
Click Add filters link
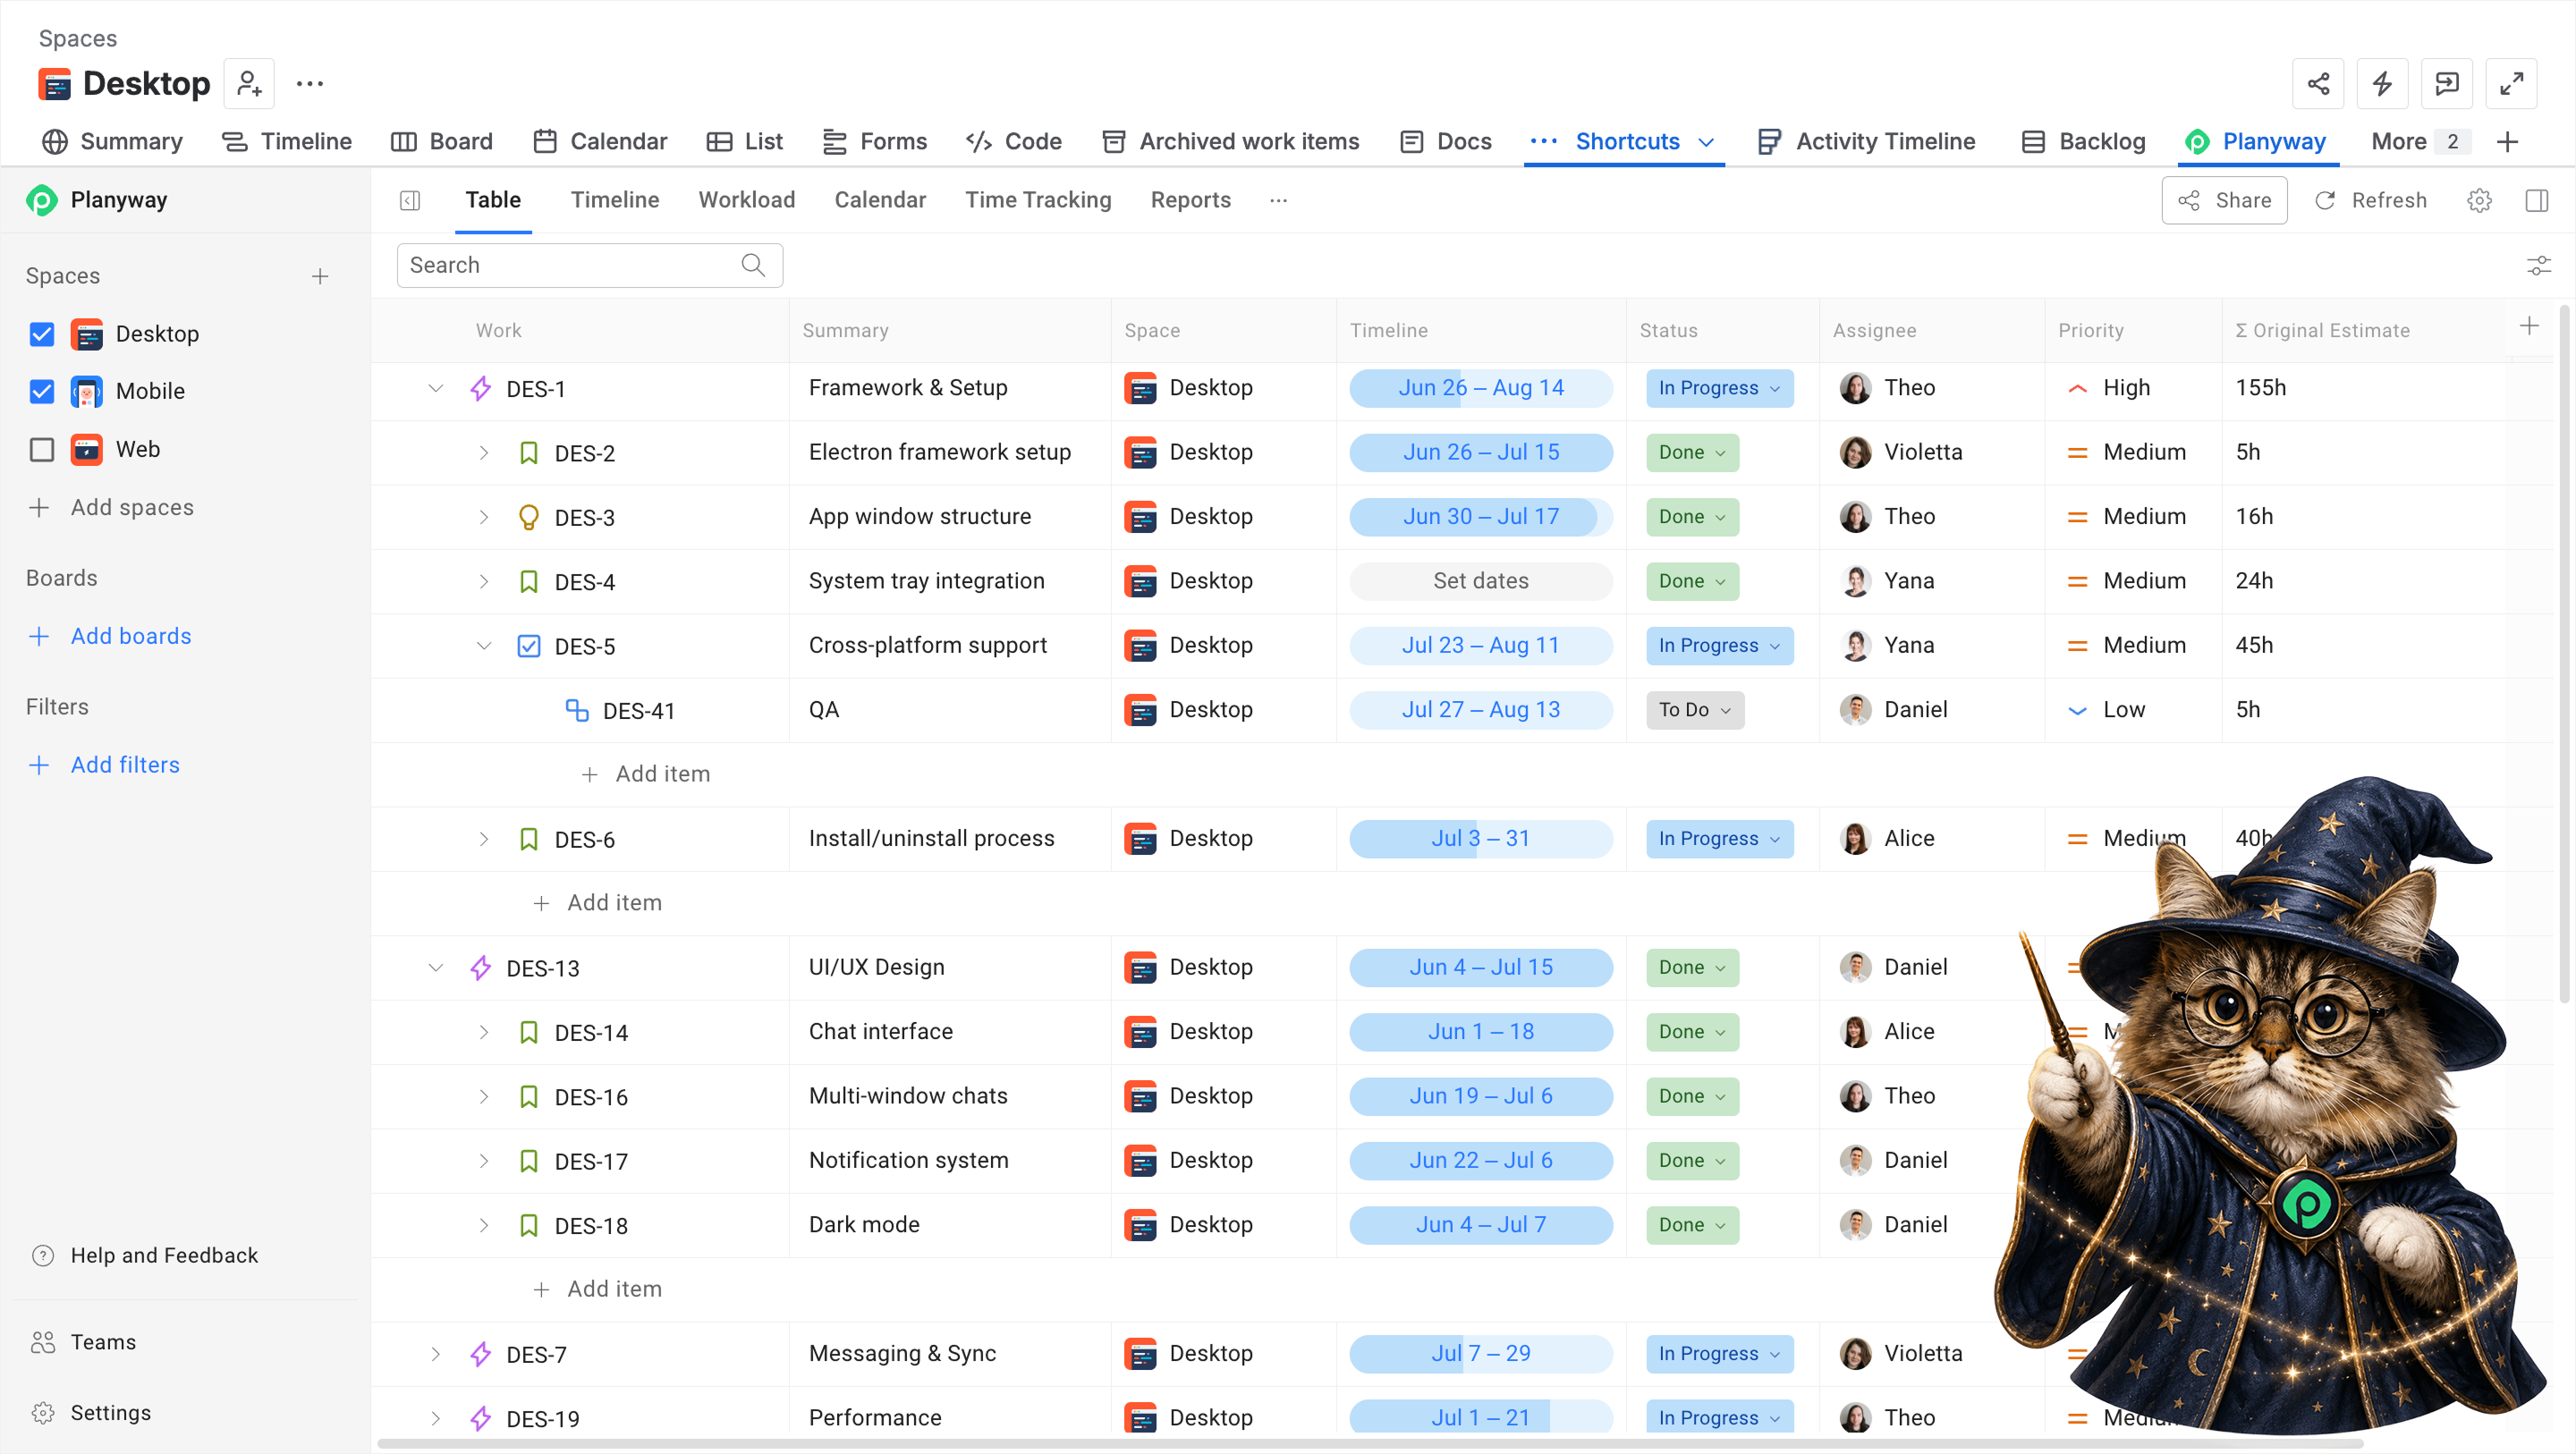click(103, 765)
